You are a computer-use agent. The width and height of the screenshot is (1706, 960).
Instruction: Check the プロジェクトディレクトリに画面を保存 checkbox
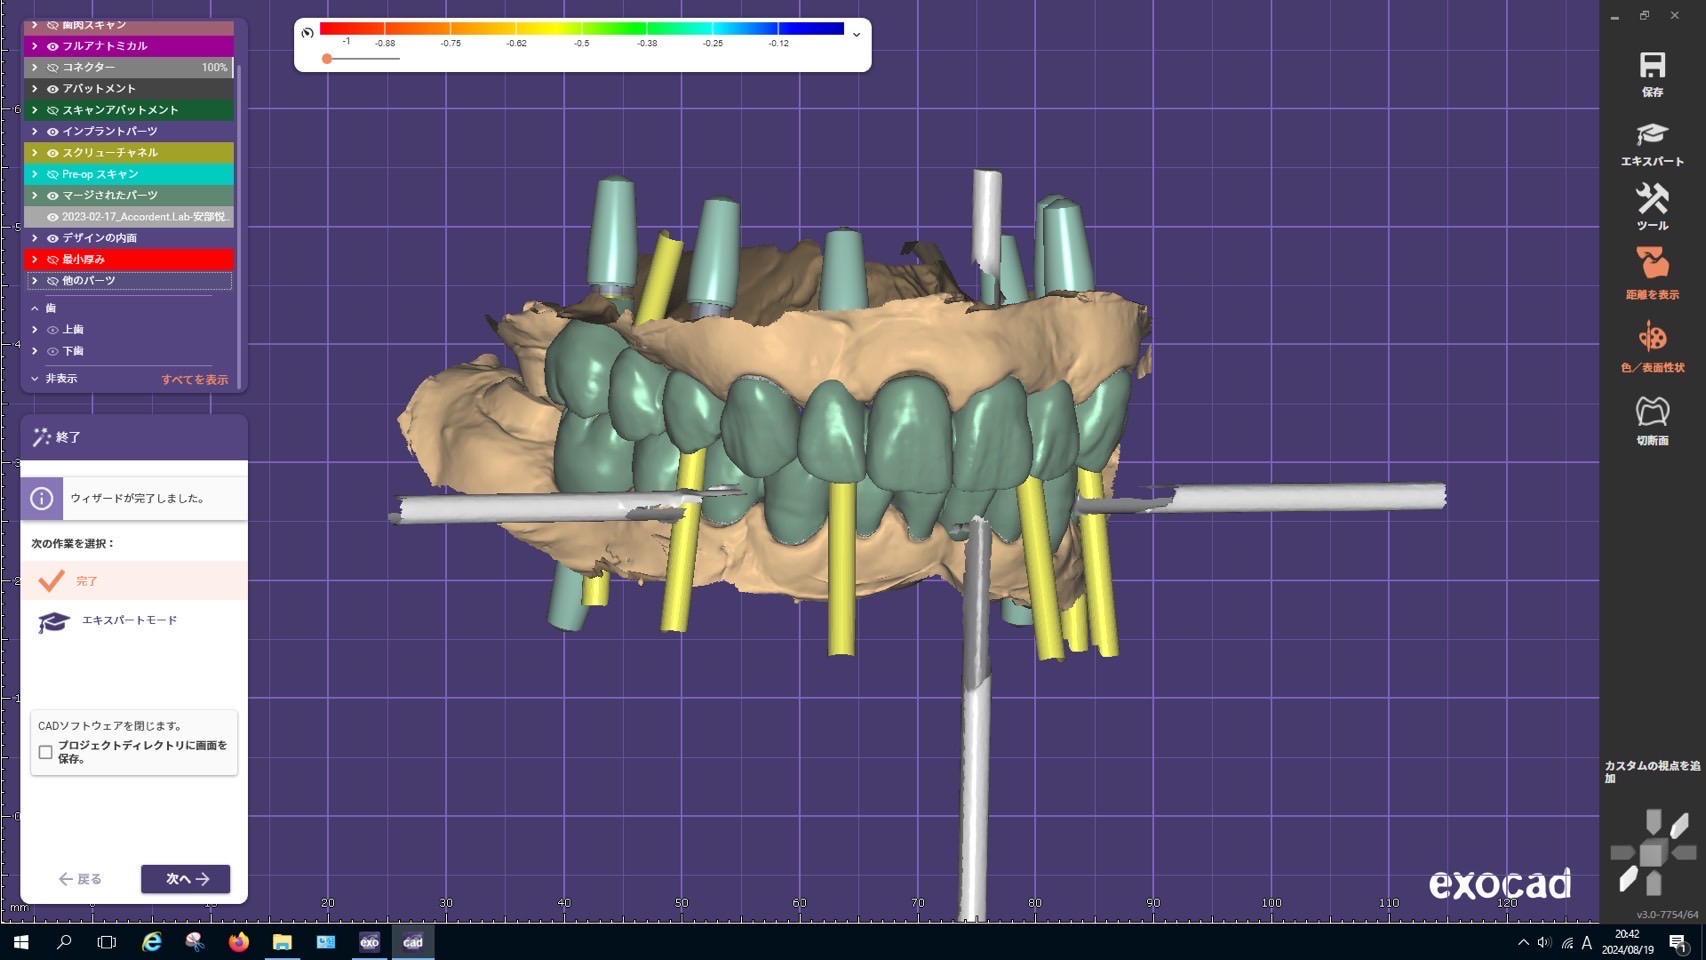point(46,752)
